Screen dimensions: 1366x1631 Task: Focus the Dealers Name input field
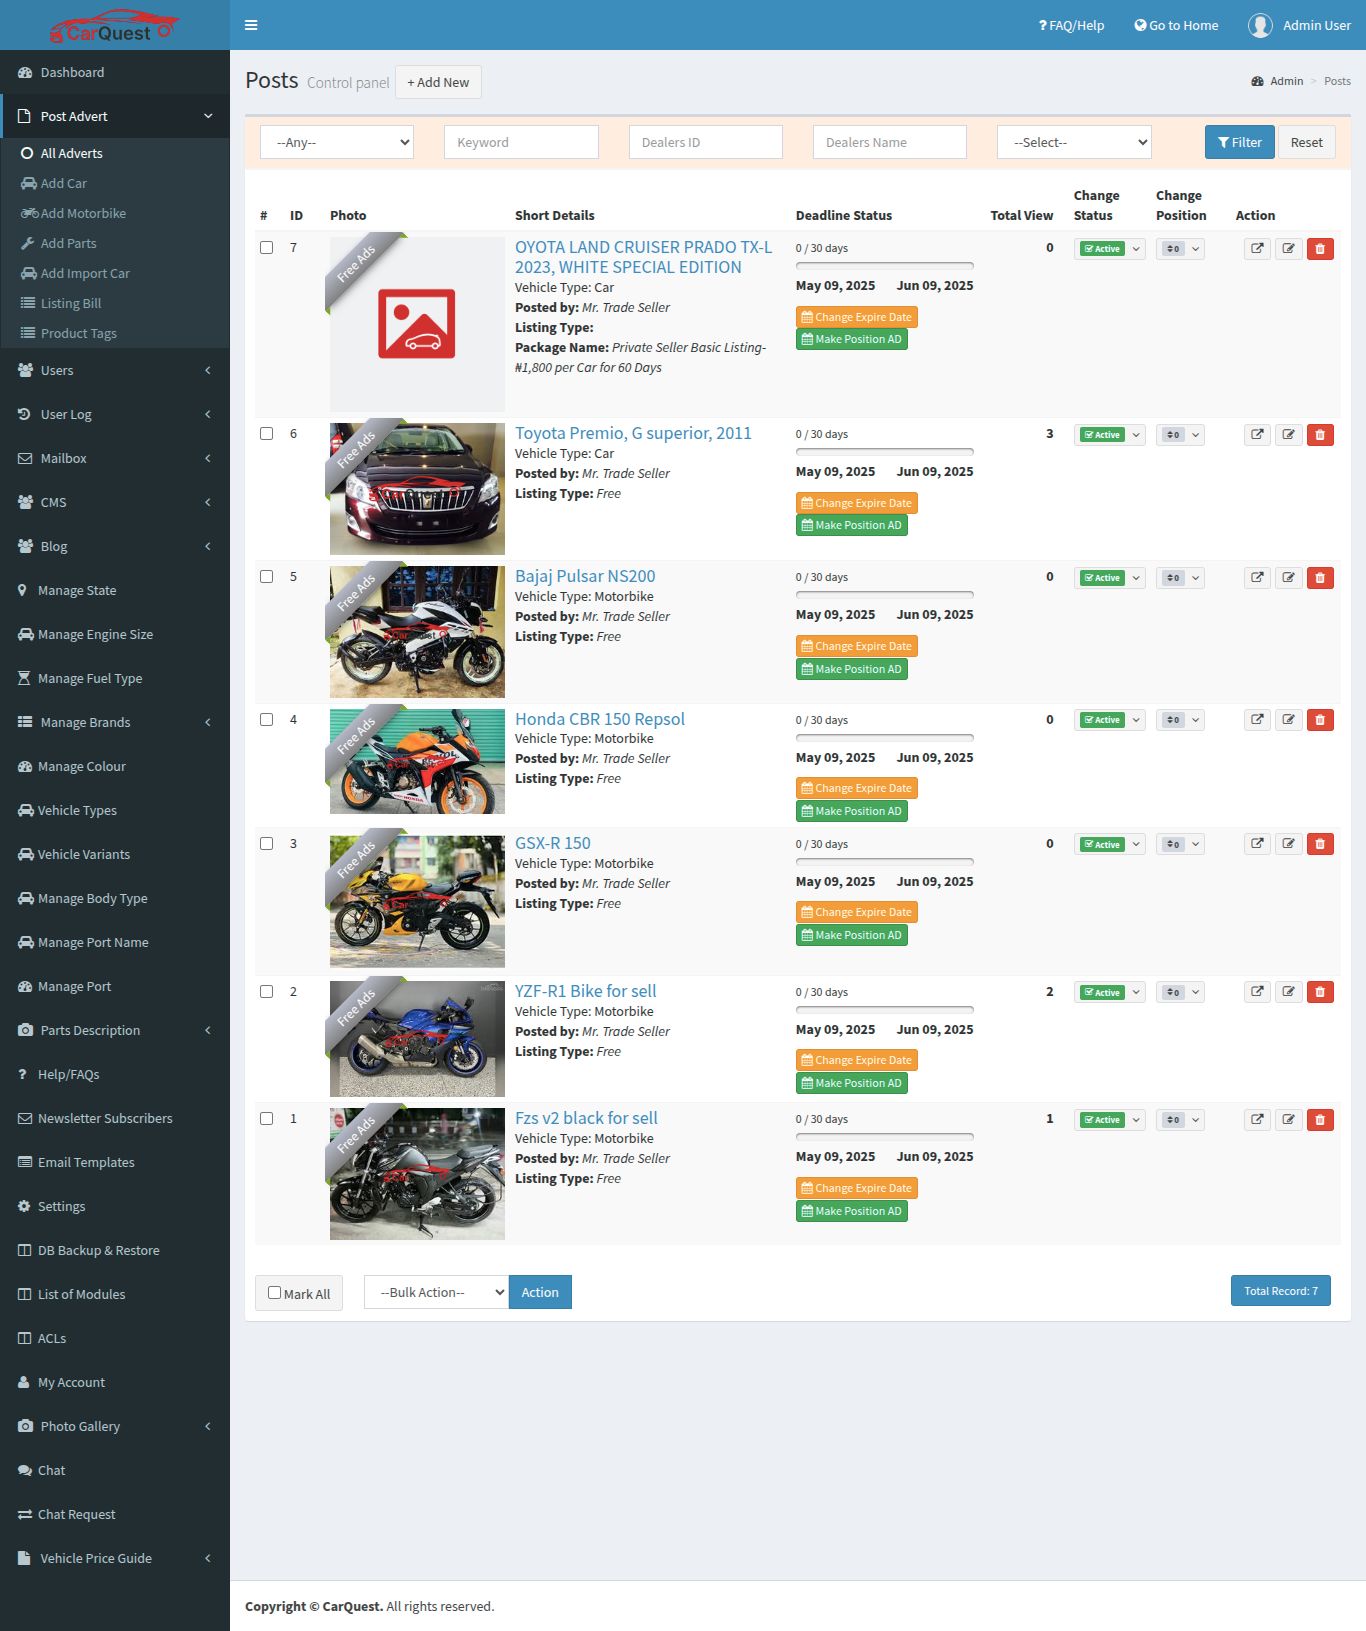tap(889, 142)
